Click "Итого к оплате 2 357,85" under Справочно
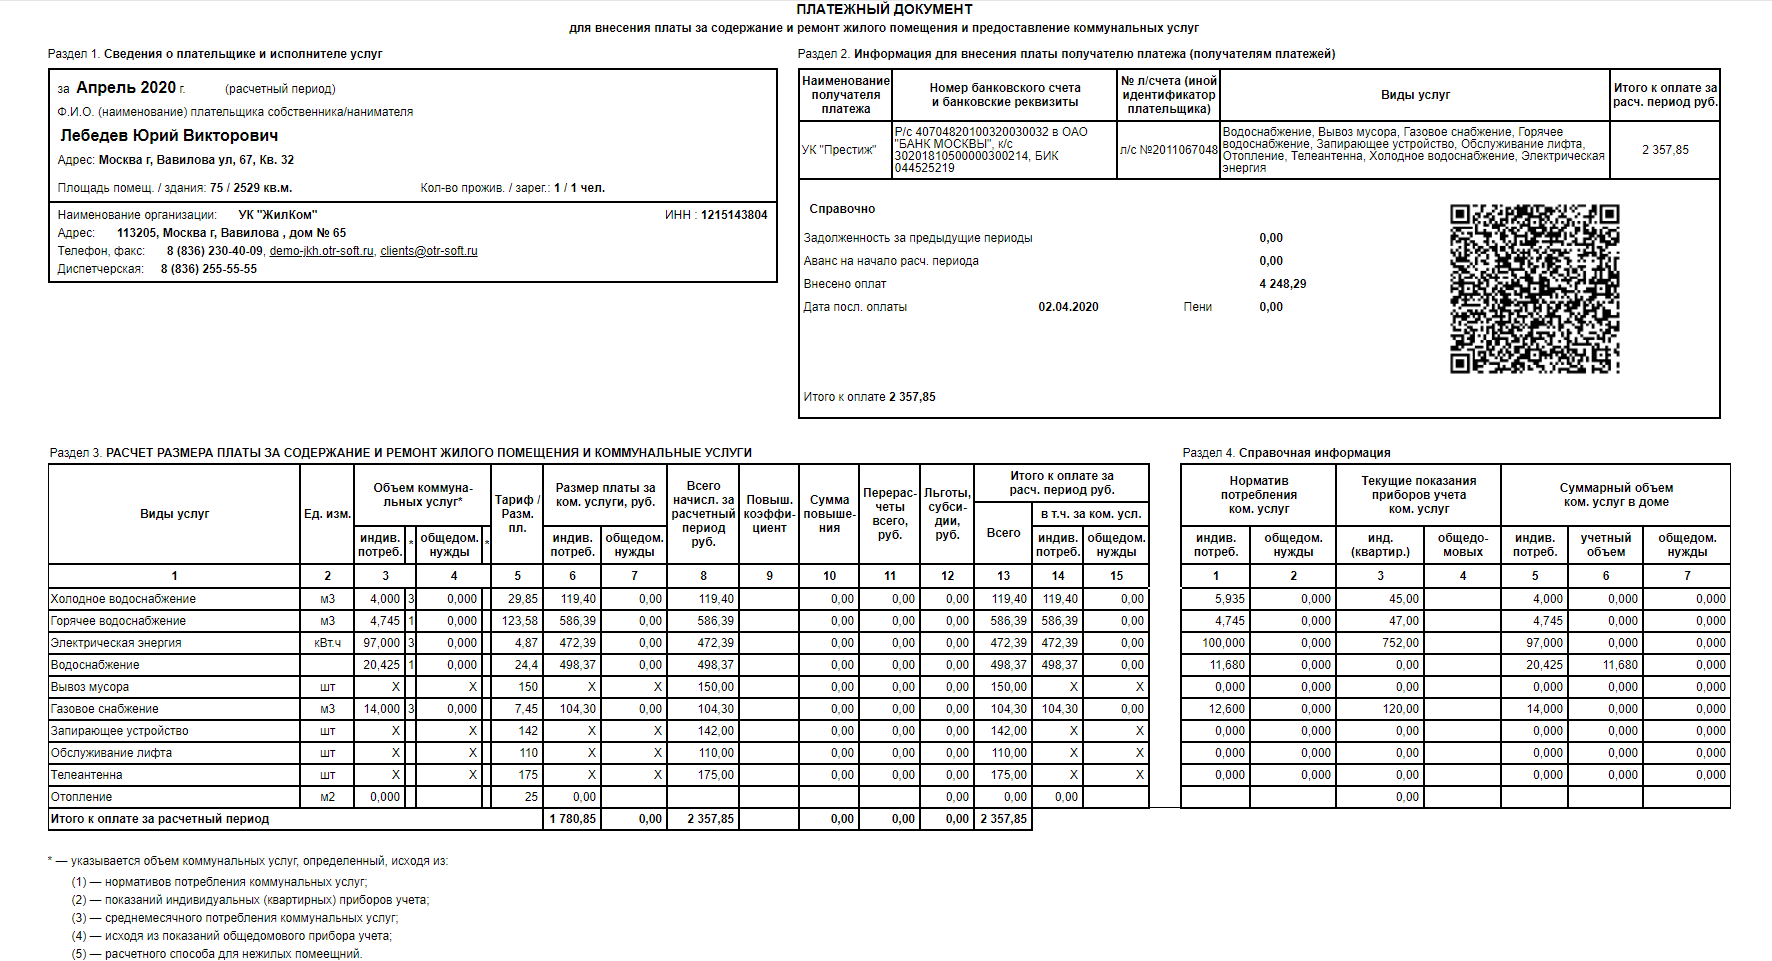The image size is (1772, 961). [869, 397]
